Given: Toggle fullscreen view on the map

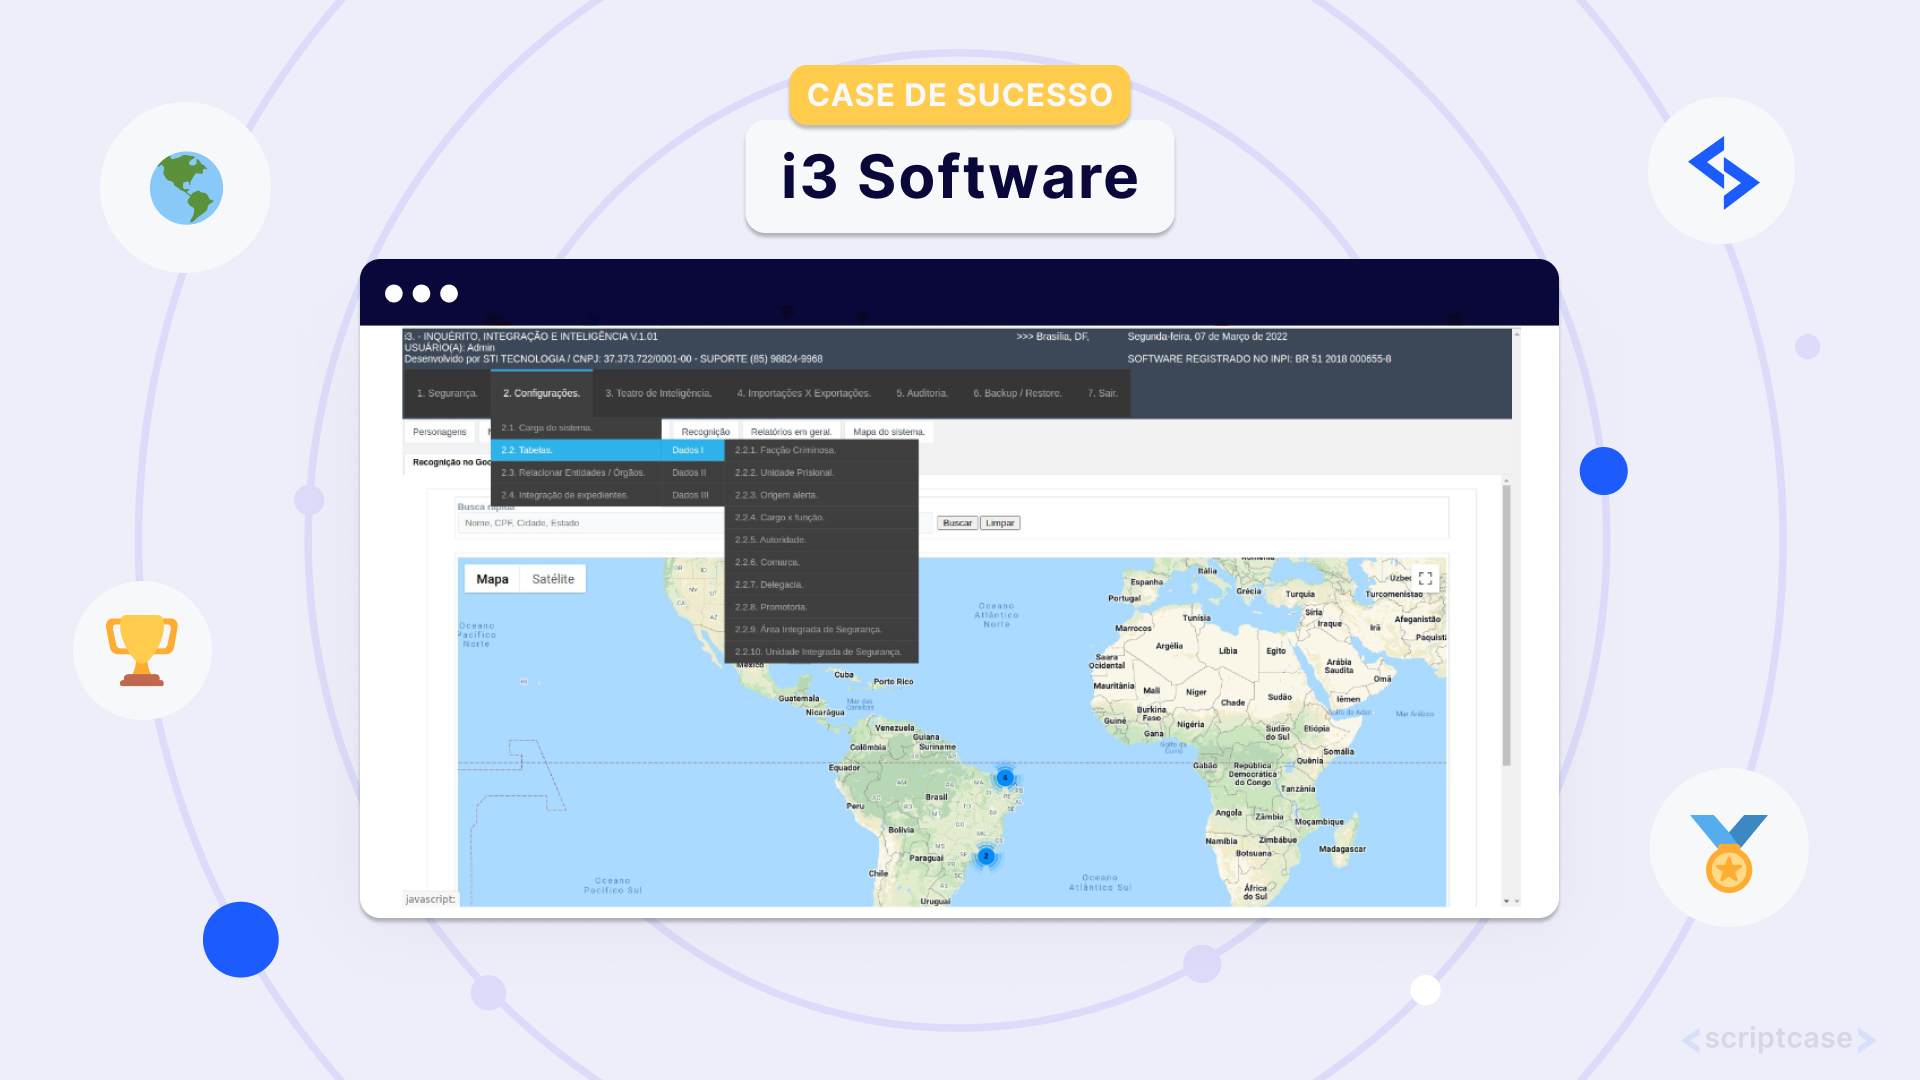Looking at the screenshot, I should click(1425, 579).
